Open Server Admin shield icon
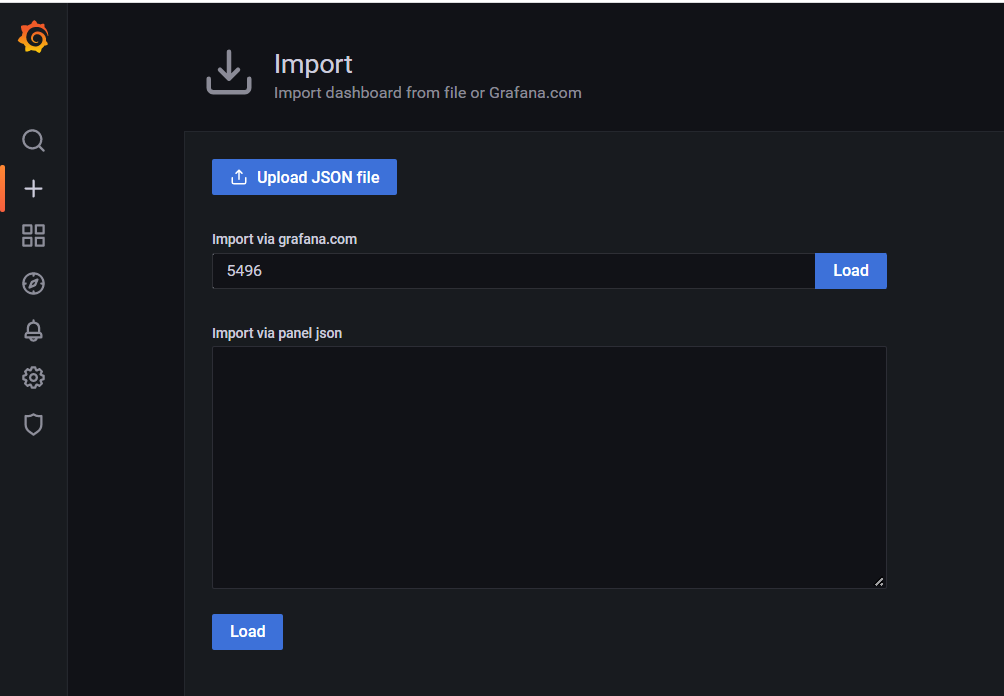 33,425
